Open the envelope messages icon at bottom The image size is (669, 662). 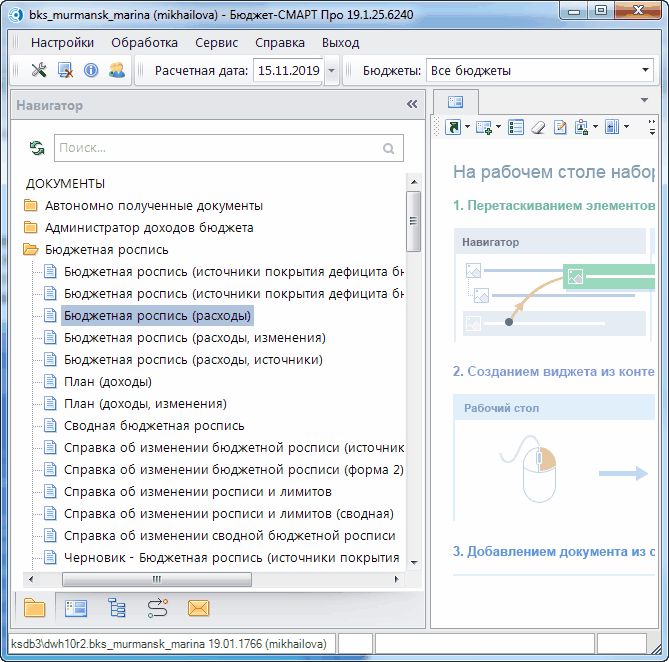pyautogui.click(x=198, y=607)
